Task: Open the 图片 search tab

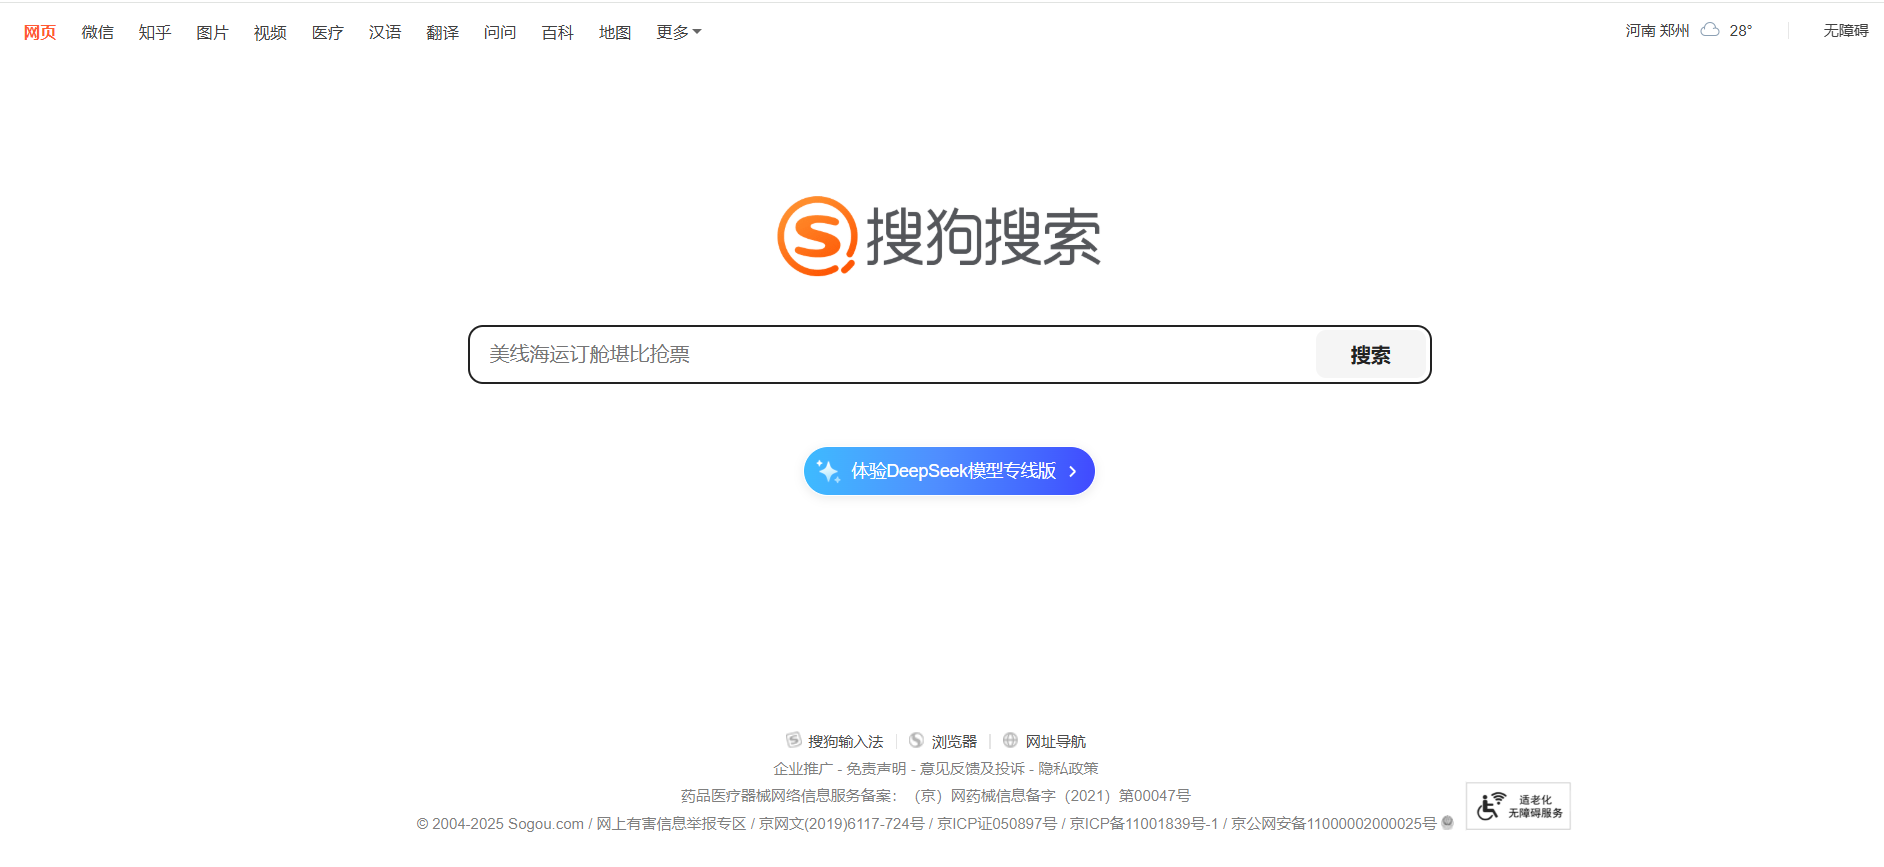Action: pos(212,32)
